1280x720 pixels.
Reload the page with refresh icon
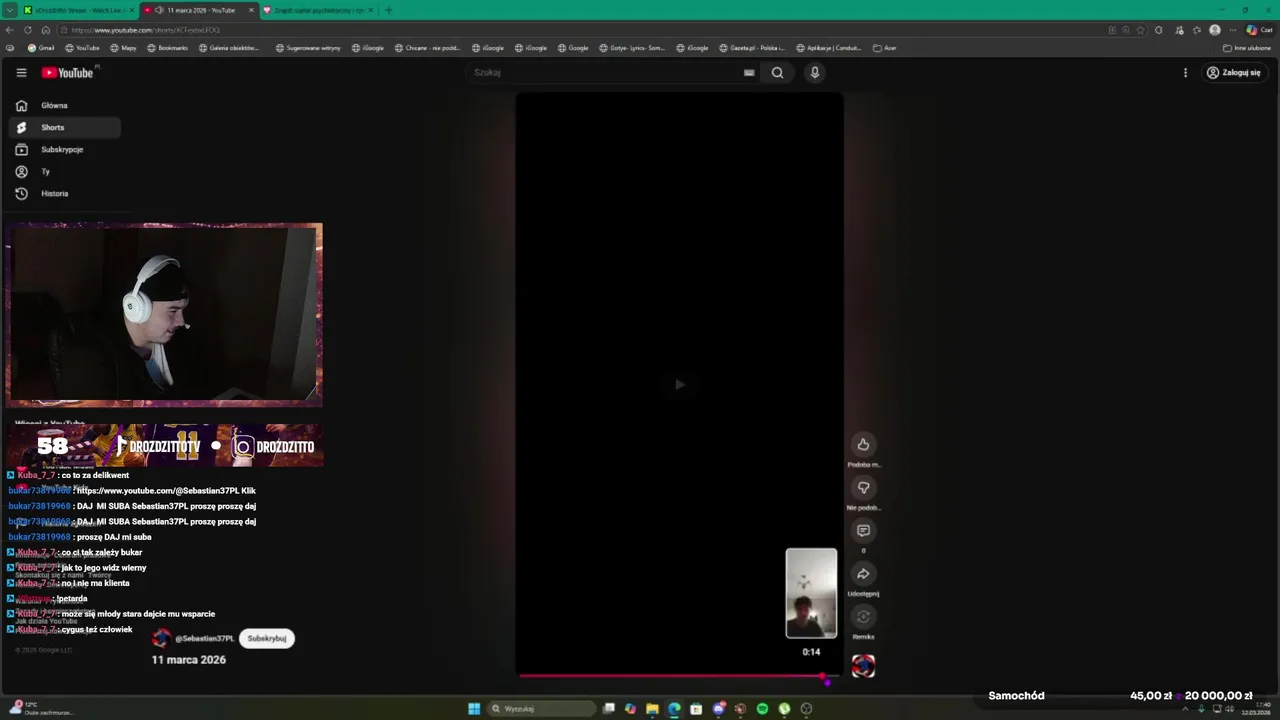[x=28, y=30]
